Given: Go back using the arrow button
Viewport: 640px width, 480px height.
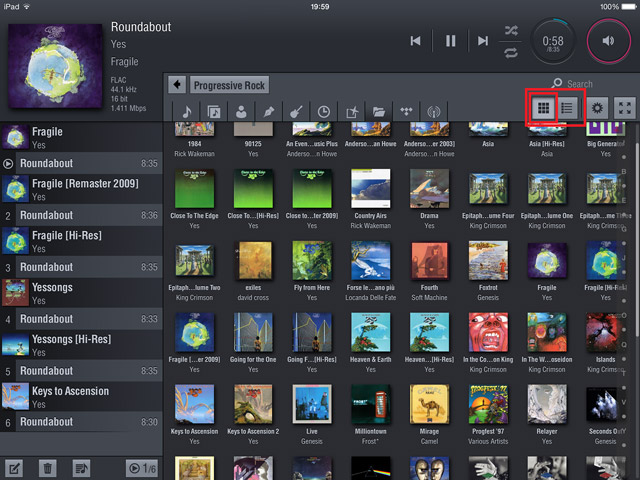Looking at the screenshot, I should coord(177,85).
